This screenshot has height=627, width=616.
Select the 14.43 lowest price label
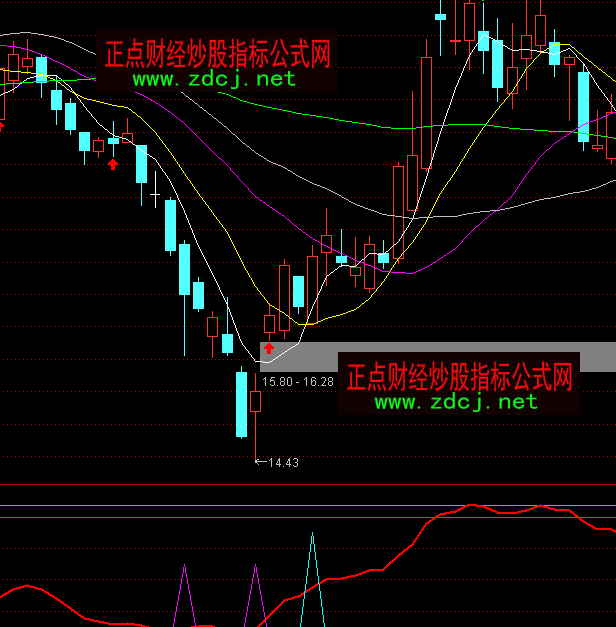tap(282, 463)
